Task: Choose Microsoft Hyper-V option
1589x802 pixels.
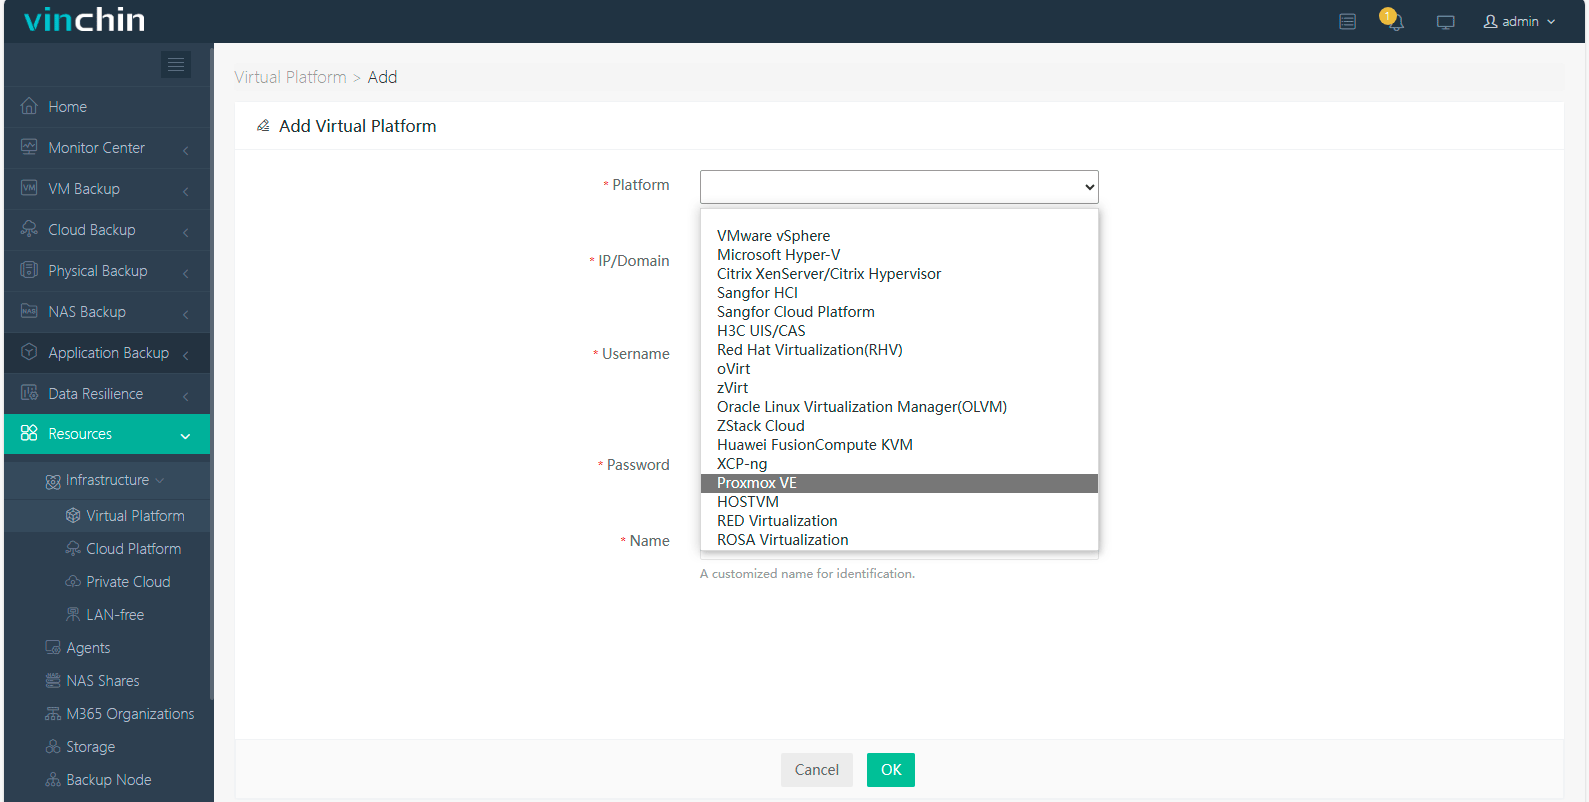Action: (x=899, y=255)
